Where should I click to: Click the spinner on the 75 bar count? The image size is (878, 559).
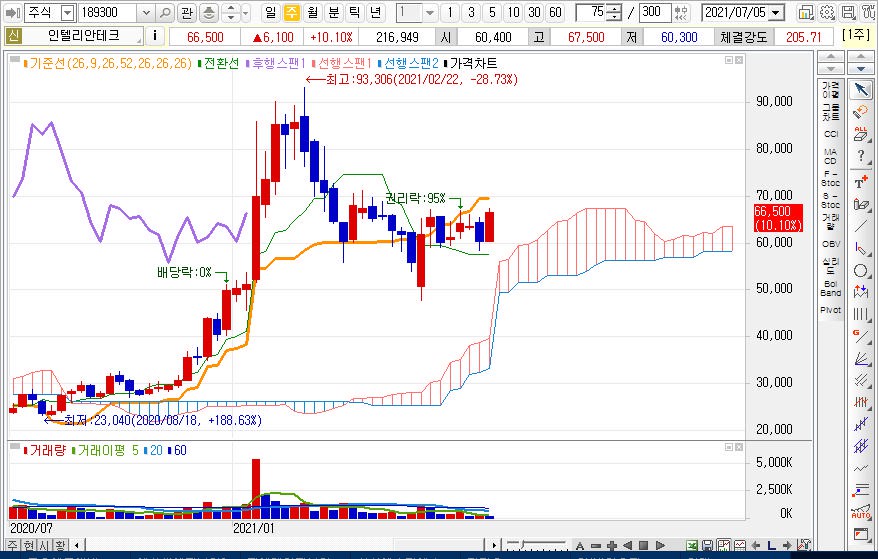pos(614,12)
